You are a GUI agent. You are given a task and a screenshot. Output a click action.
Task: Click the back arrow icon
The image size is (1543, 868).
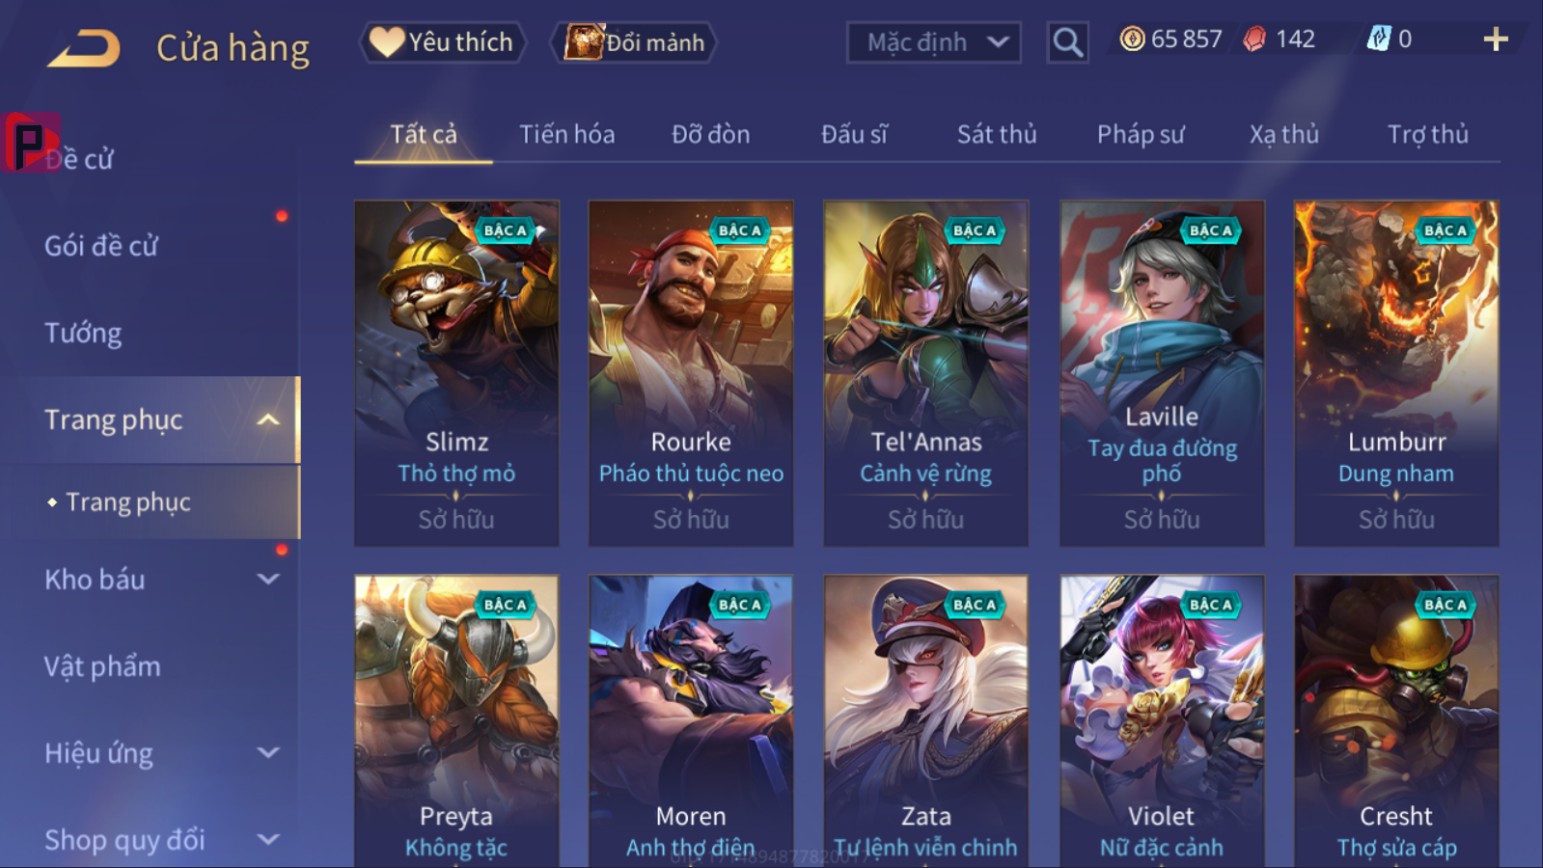(84, 47)
